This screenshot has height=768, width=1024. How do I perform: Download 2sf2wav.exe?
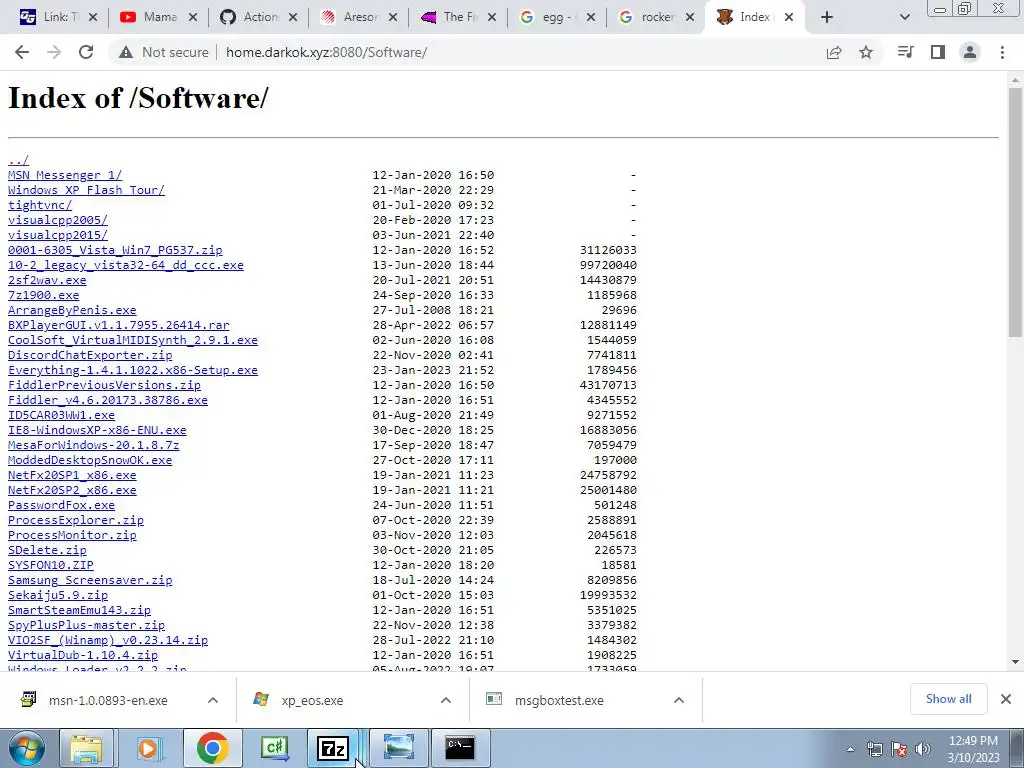47,280
